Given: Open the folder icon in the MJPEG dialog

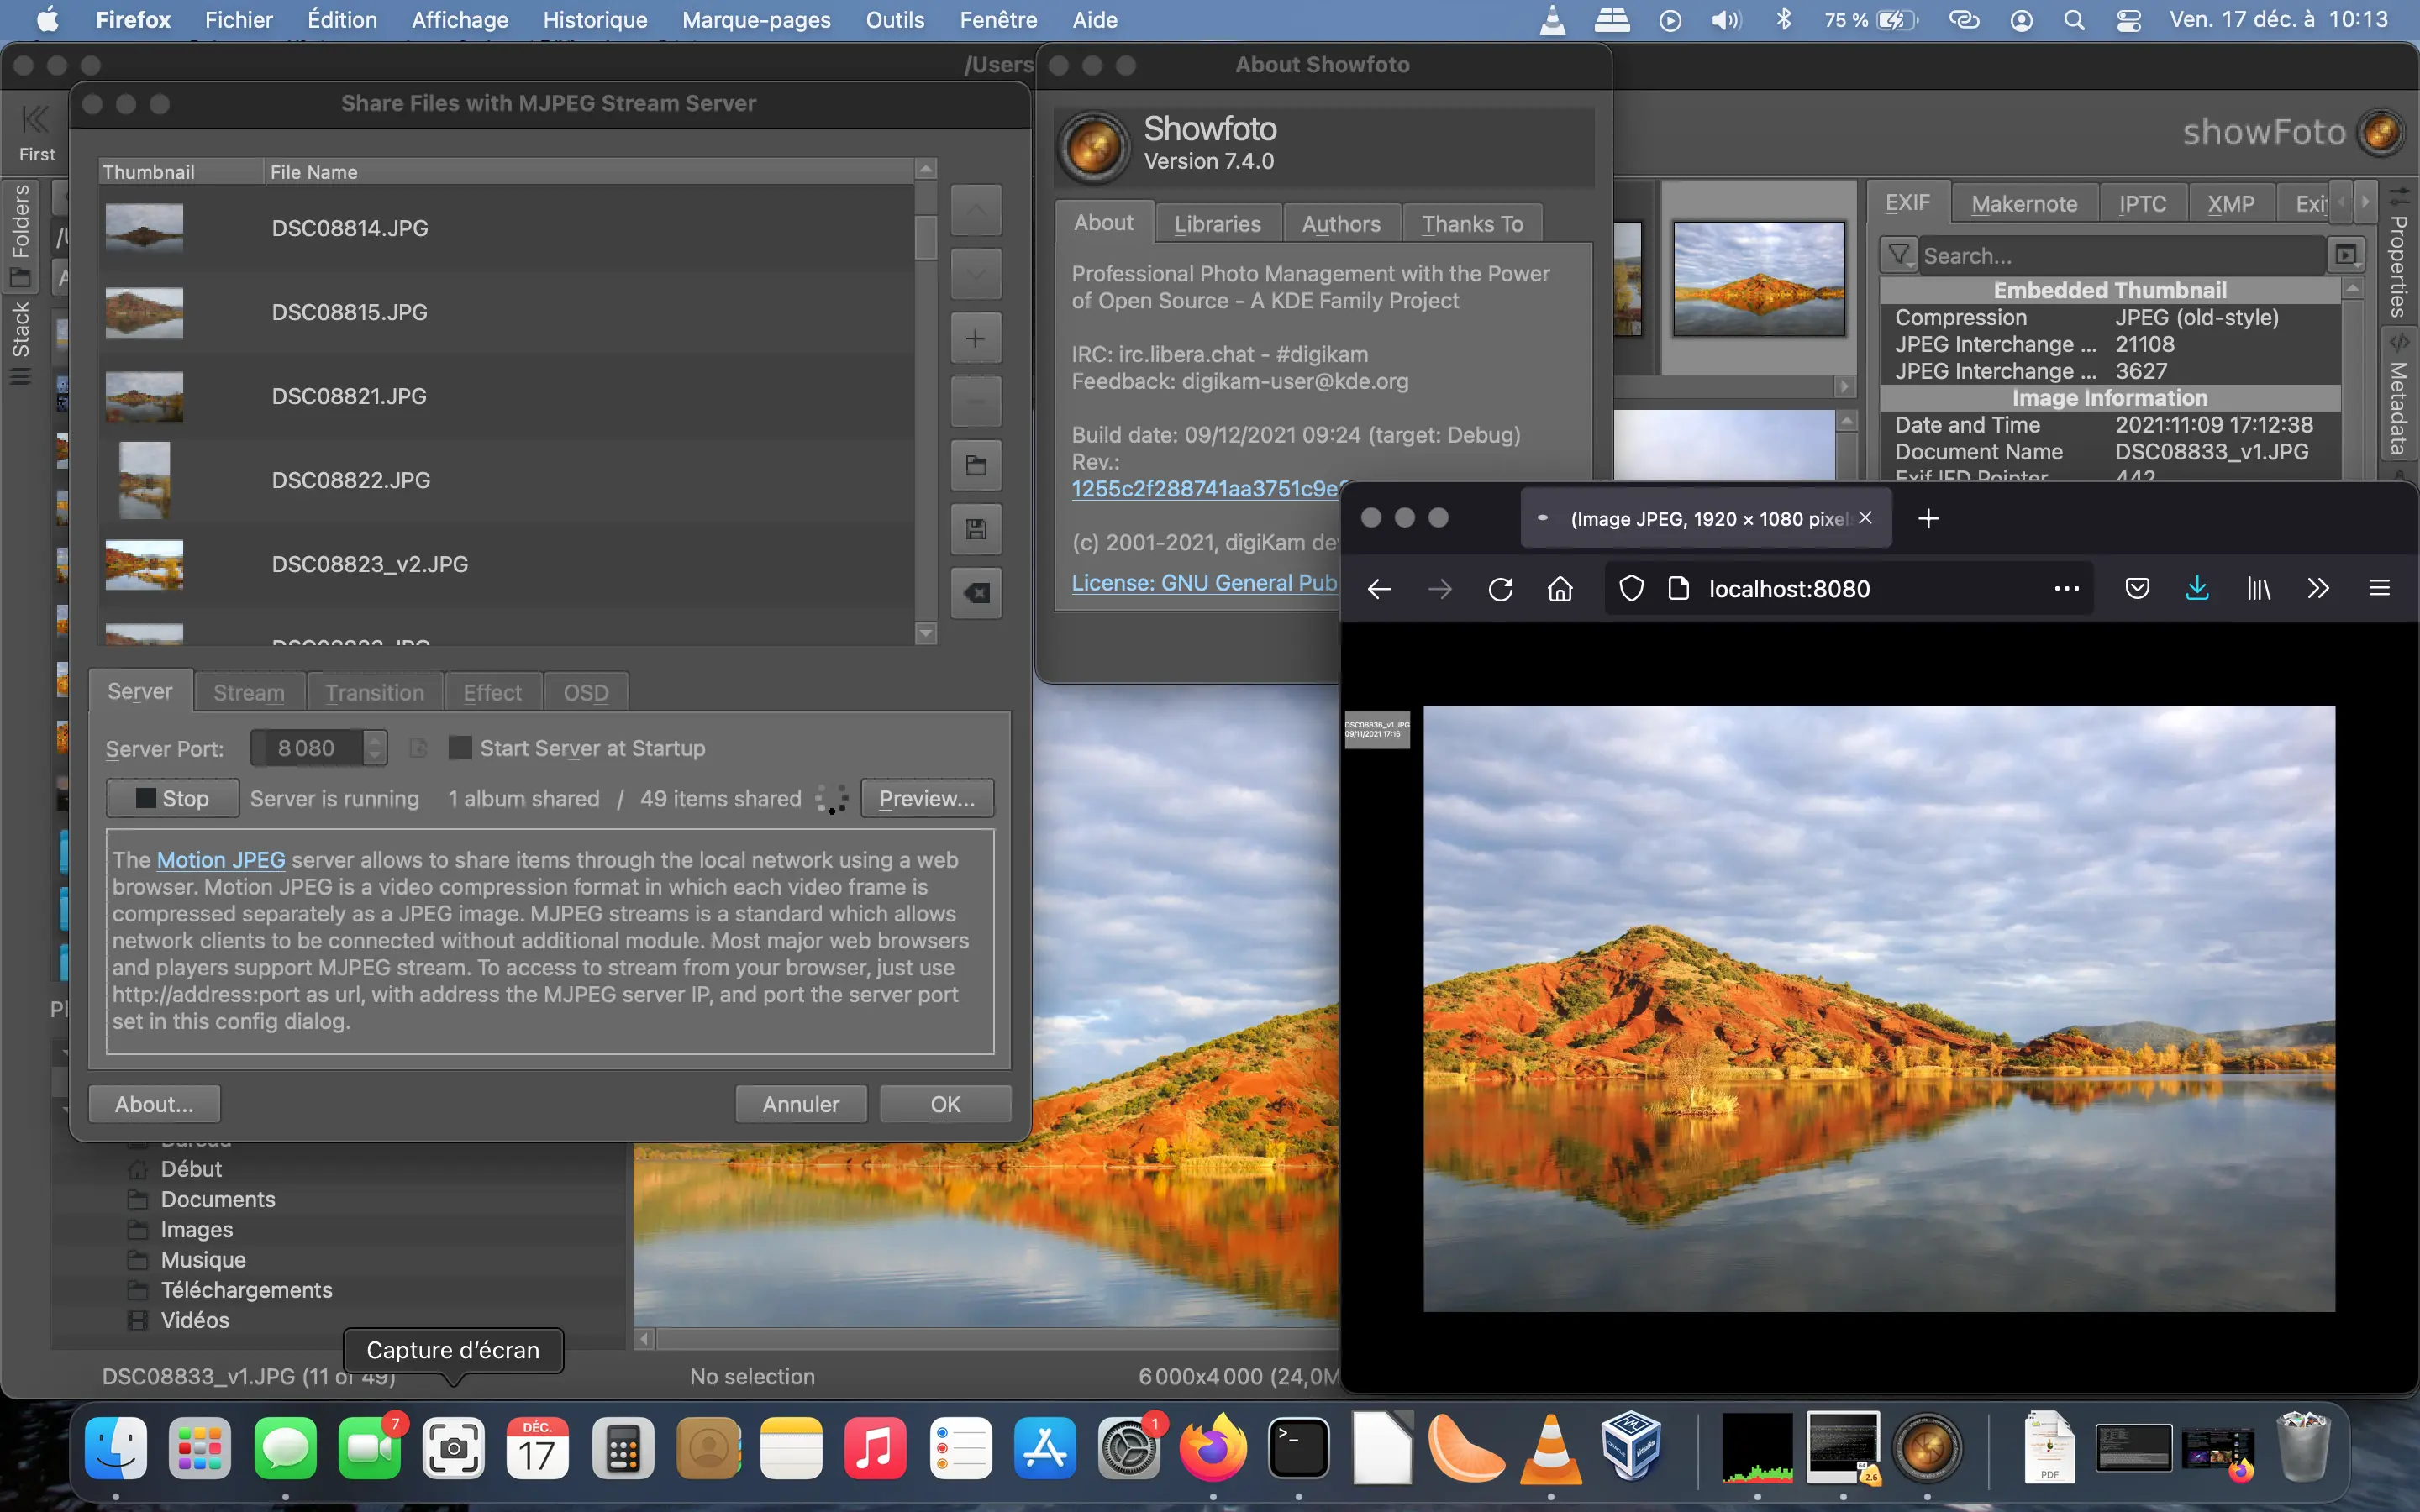Looking at the screenshot, I should [976, 465].
